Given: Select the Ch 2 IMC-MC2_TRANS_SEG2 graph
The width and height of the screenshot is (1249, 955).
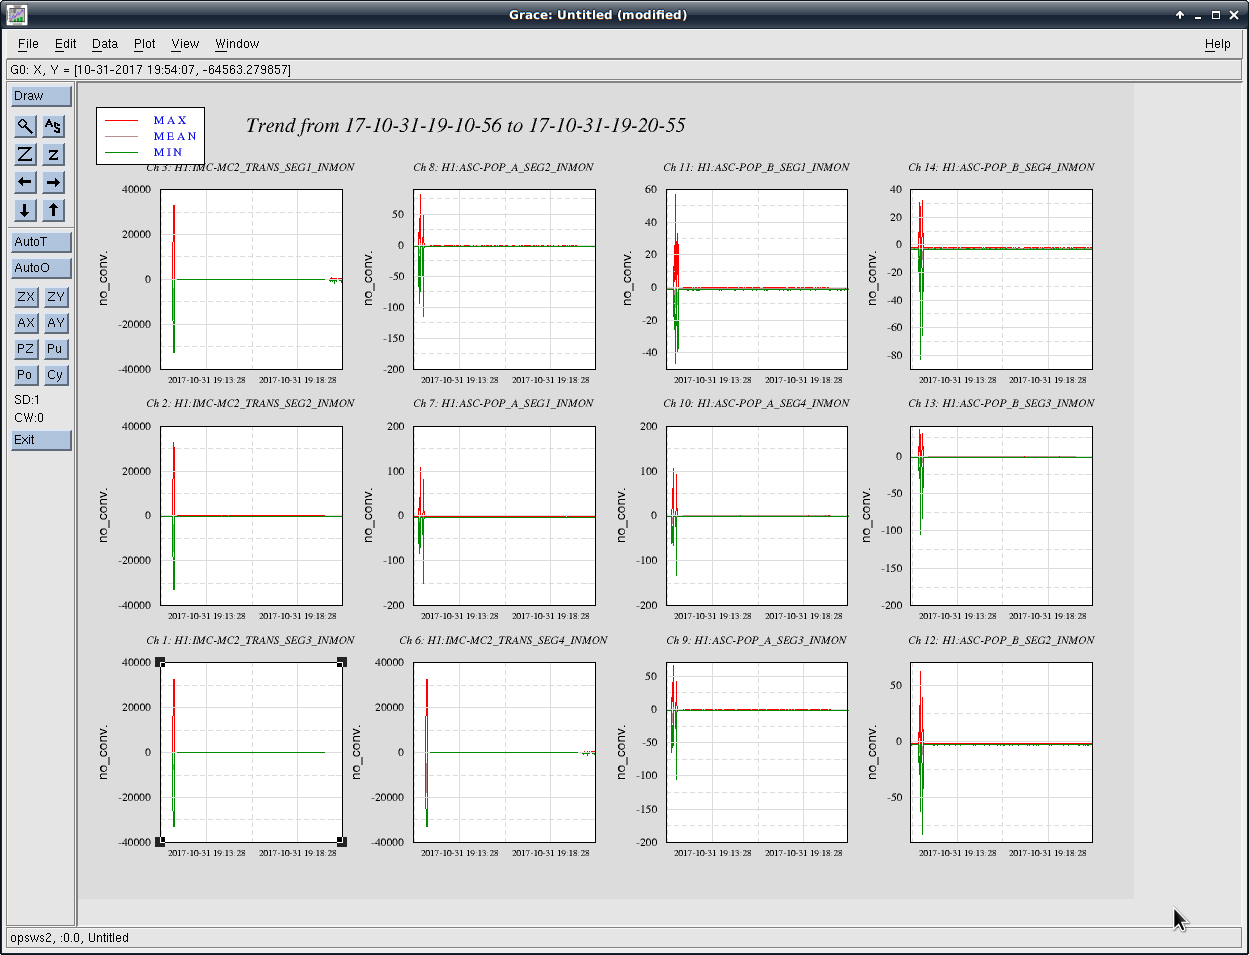Looking at the screenshot, I should [x=251, y=516].
